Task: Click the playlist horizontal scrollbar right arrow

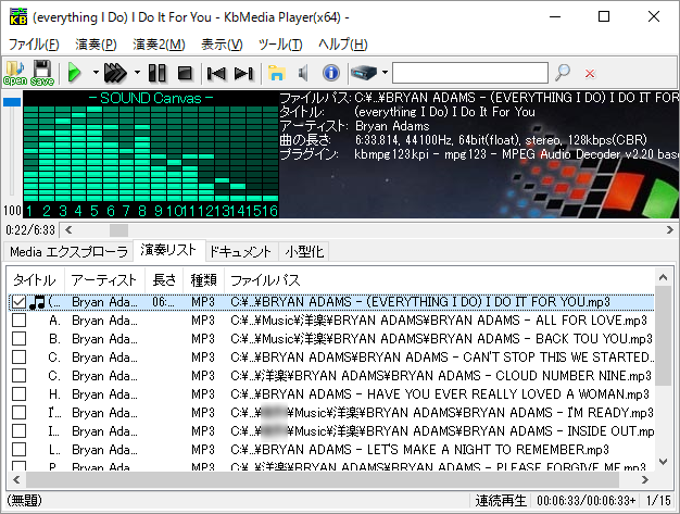Action: [645, 480]
